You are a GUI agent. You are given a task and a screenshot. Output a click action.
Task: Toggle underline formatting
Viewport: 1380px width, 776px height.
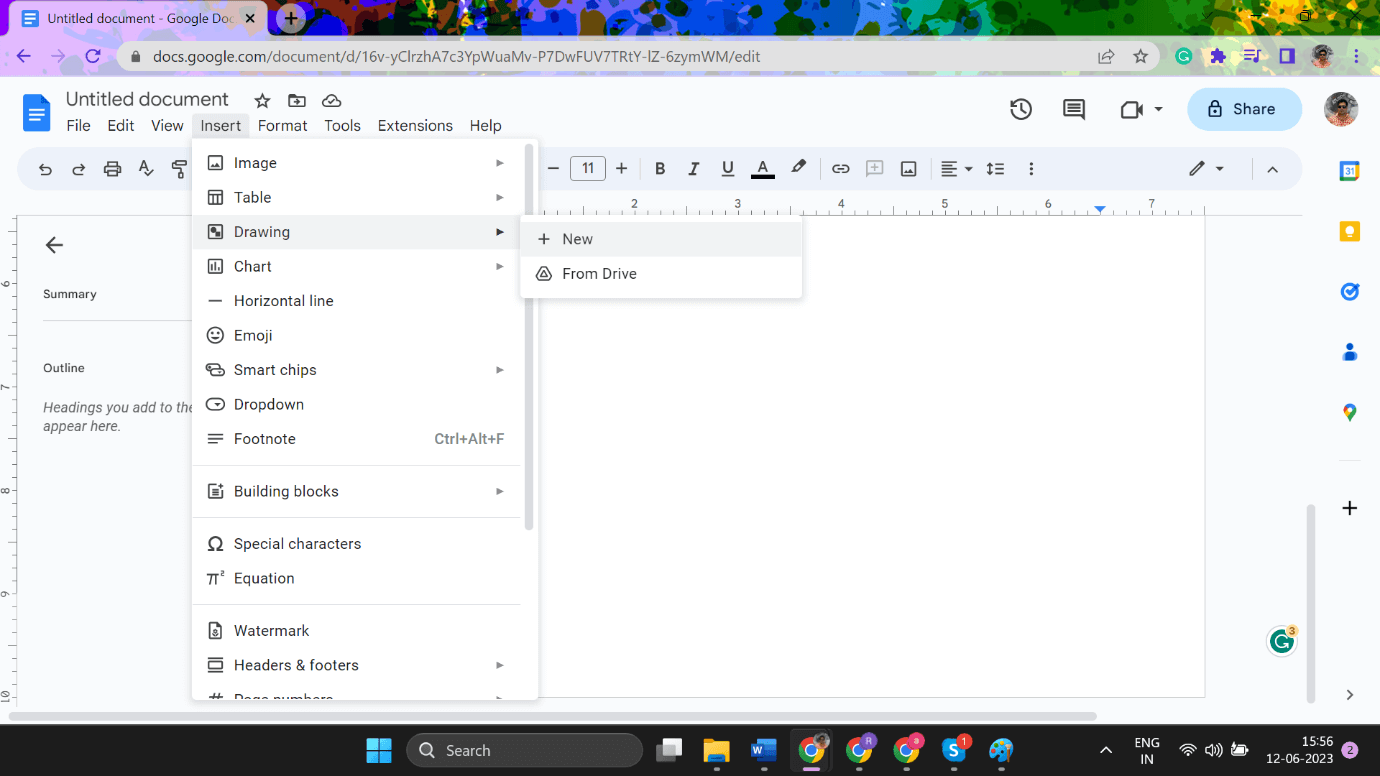(727, 168)
